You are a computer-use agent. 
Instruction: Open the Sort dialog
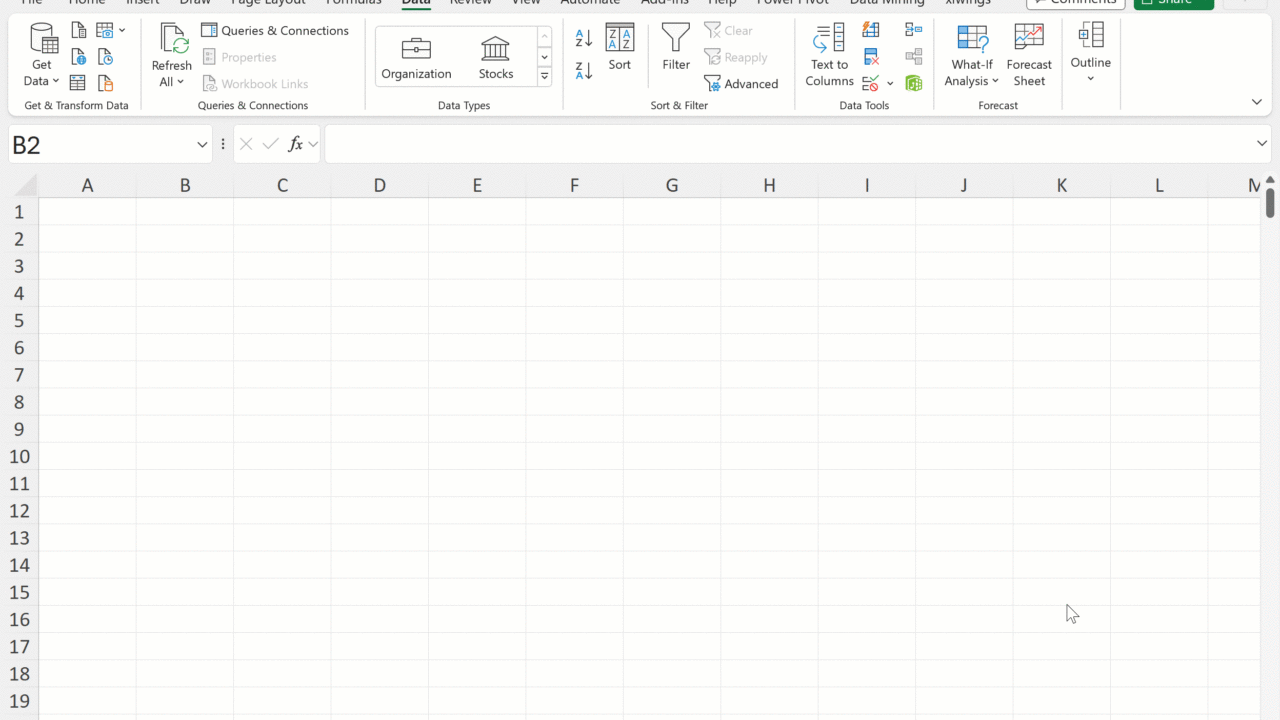(620, 48)
